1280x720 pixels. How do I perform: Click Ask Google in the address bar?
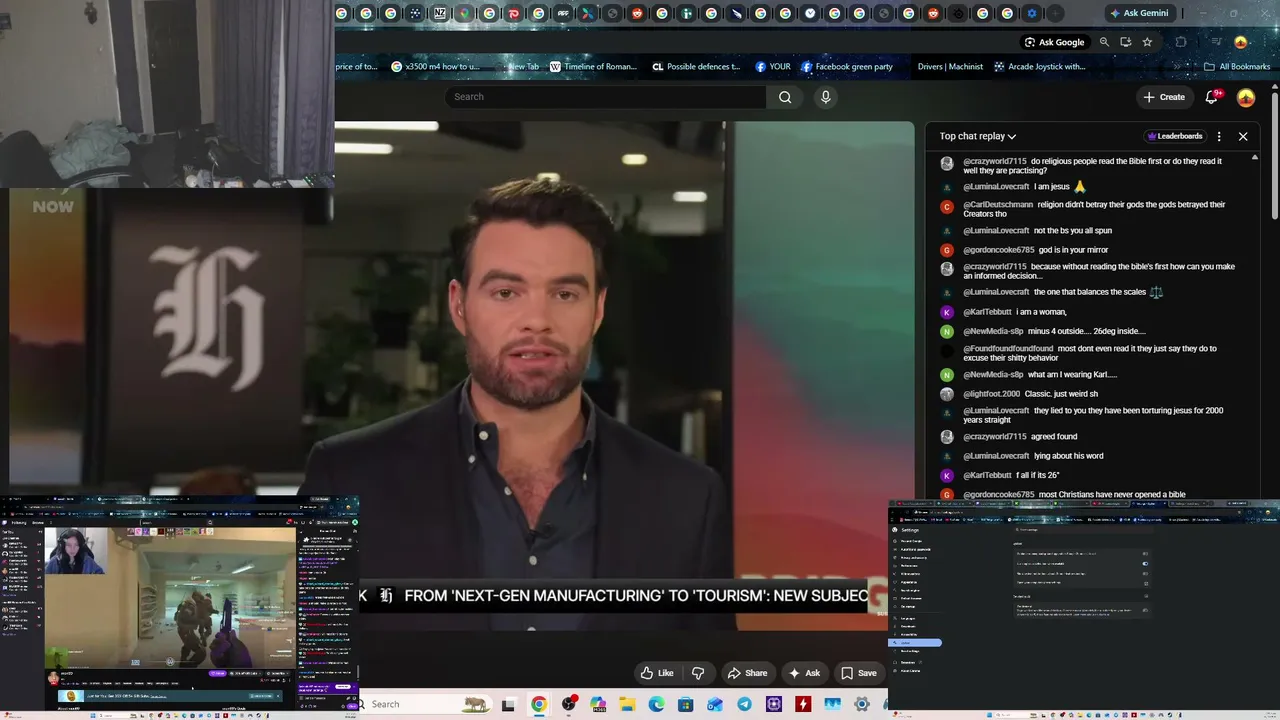[1054, 42]
